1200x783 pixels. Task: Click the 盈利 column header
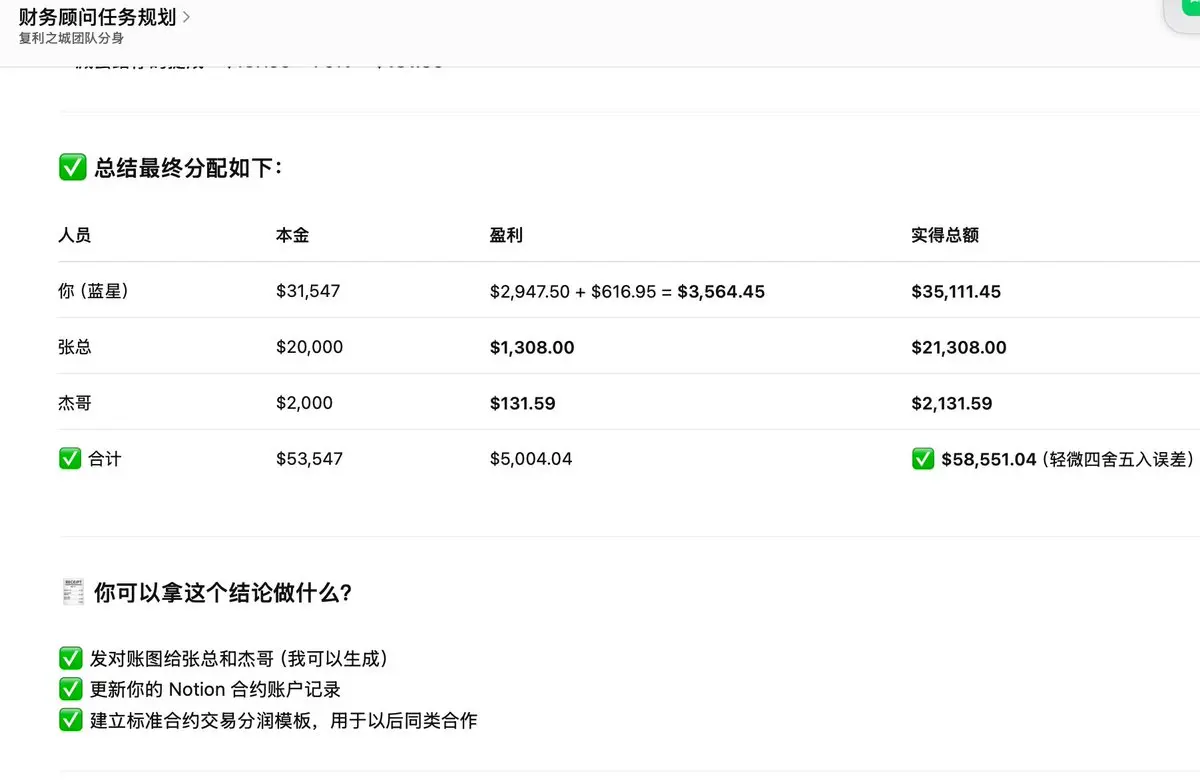pyautogui.click(x=507, y=236)
